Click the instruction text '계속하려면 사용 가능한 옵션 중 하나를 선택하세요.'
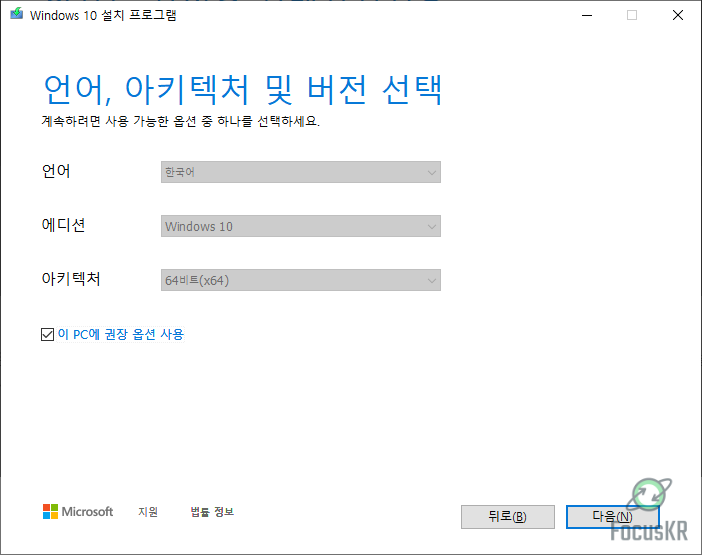 [180, 121]
